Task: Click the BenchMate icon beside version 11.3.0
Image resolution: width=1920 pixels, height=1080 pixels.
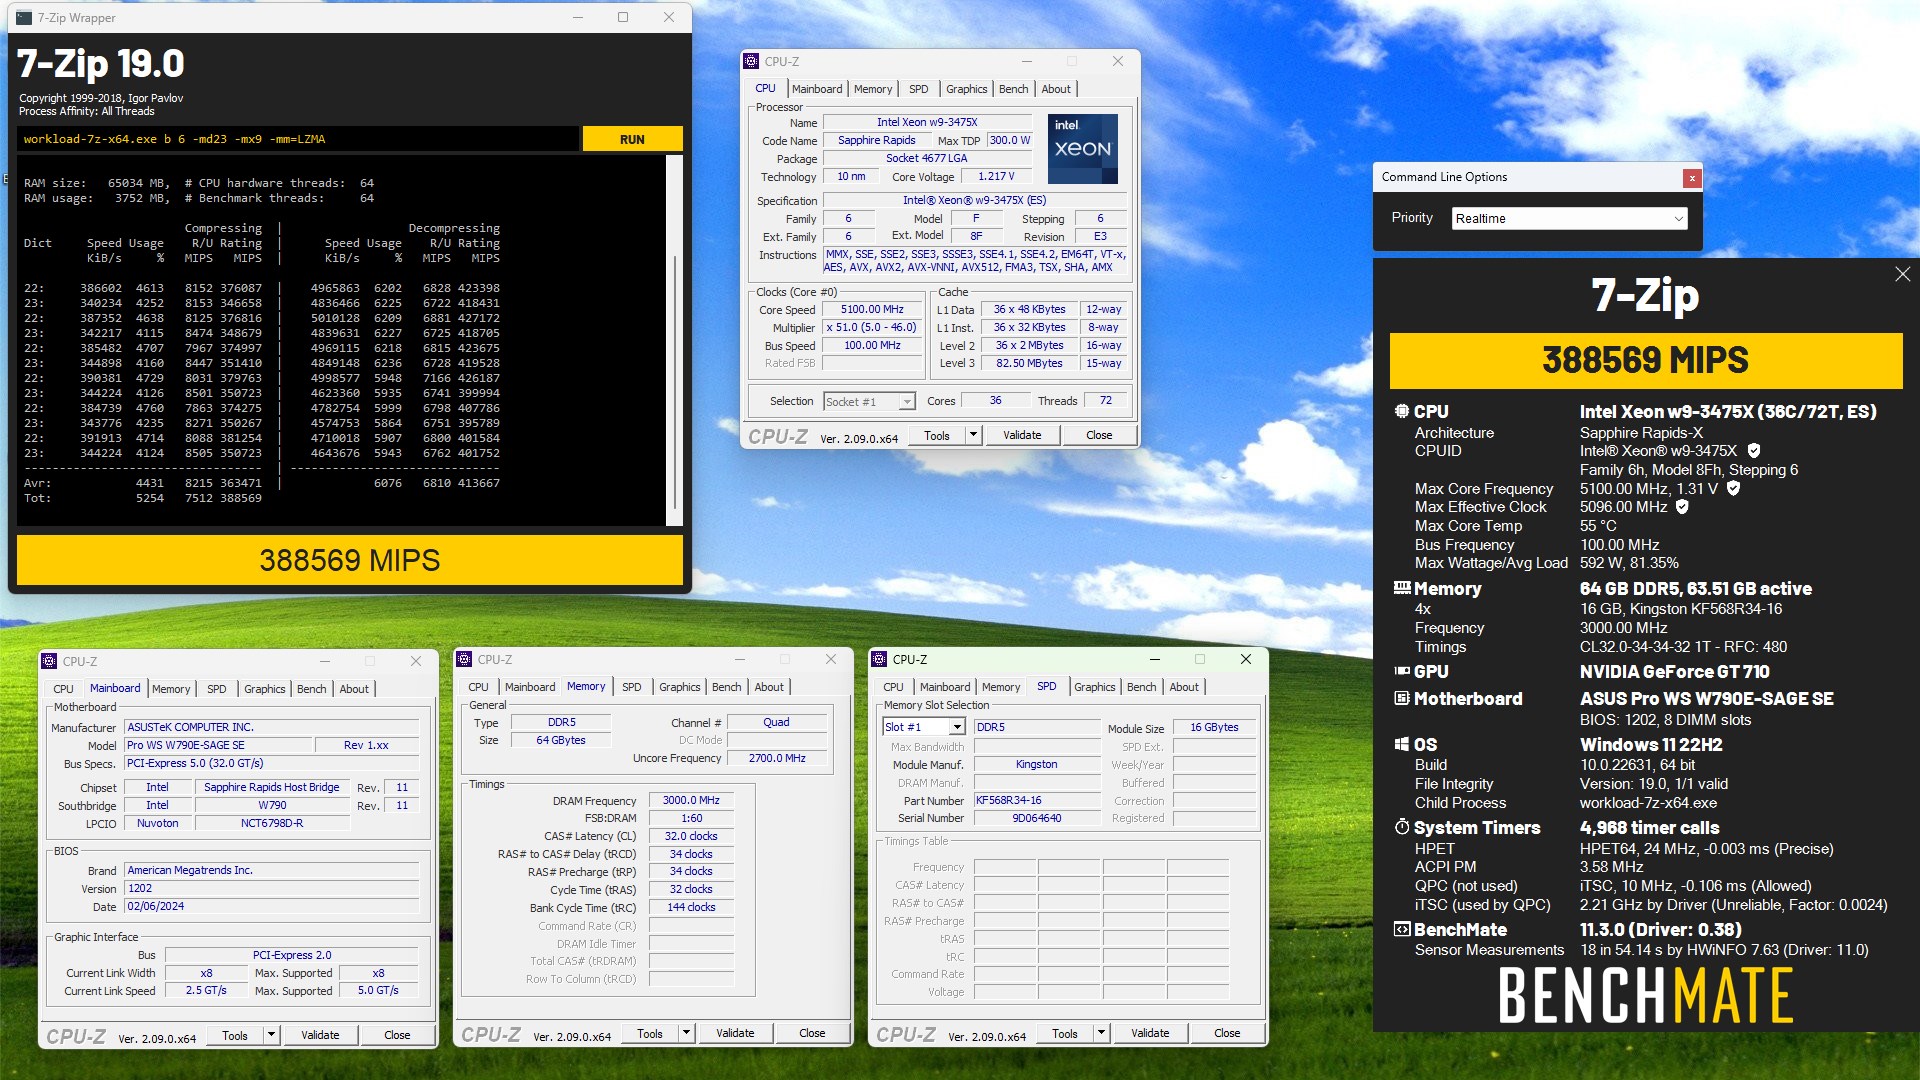Action: [1402, 929]
